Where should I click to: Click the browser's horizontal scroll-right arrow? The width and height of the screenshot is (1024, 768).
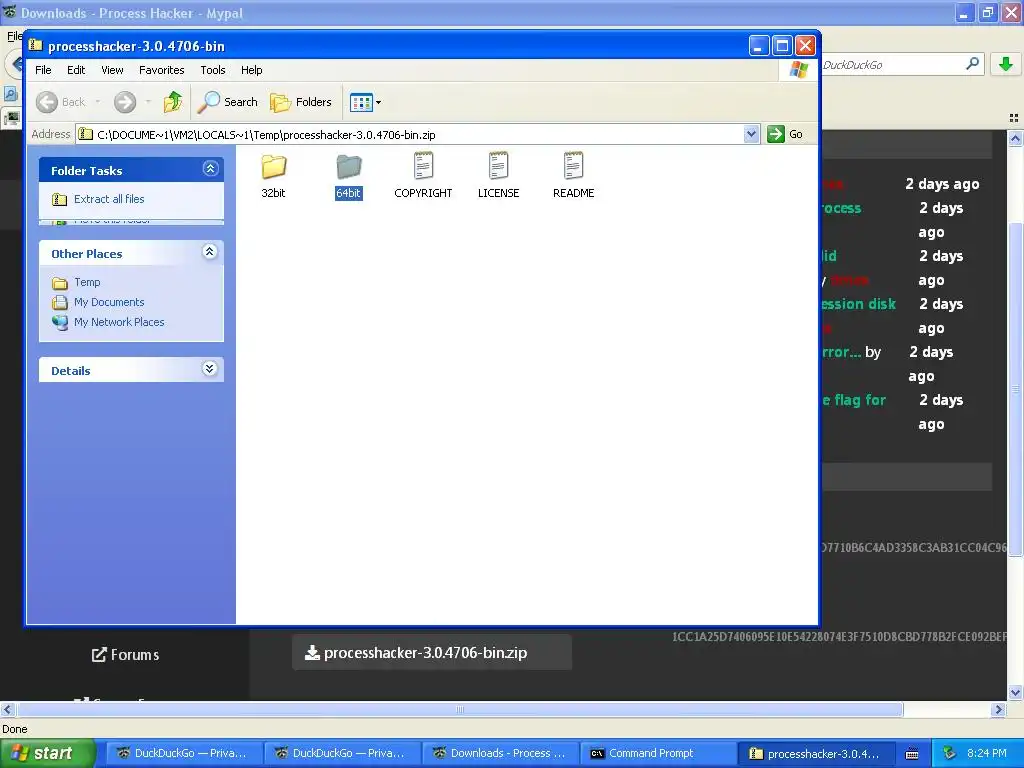click(998, 710)
